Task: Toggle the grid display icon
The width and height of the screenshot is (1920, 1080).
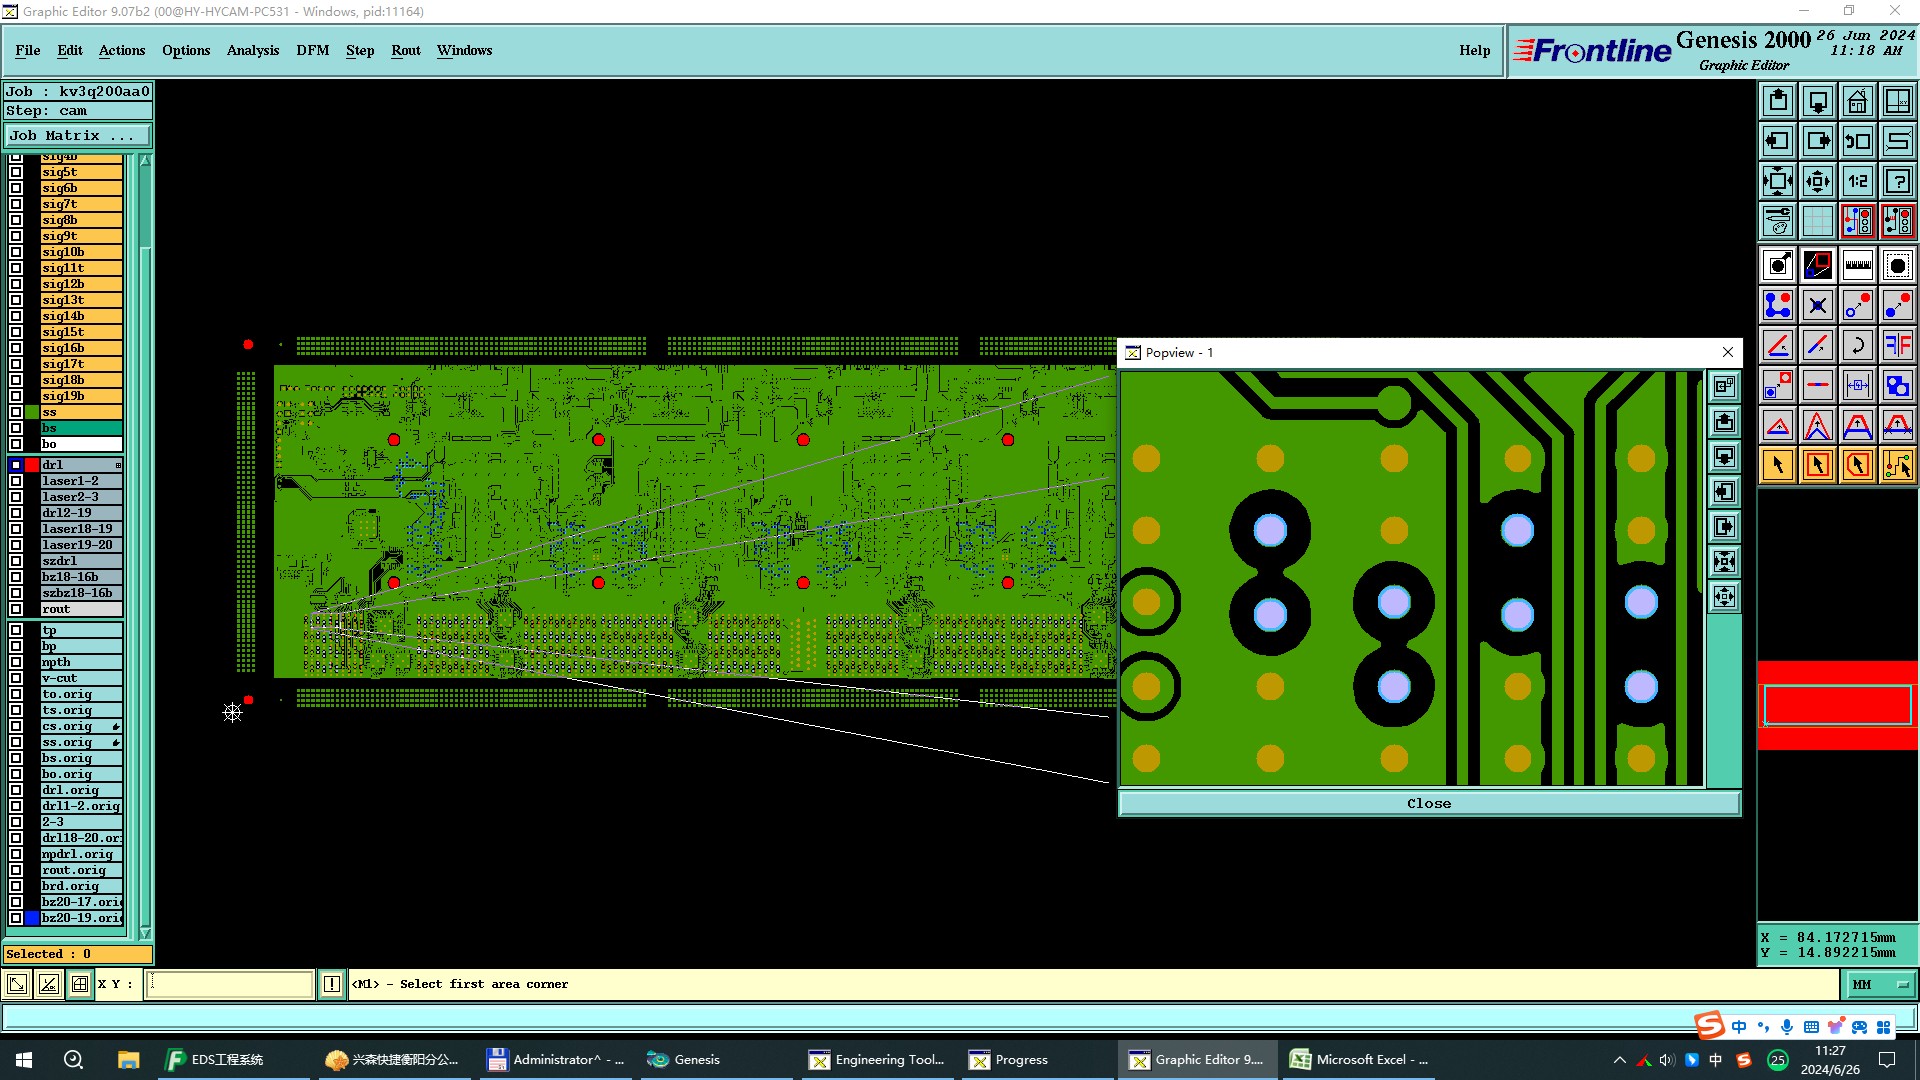Action: 1818,221
